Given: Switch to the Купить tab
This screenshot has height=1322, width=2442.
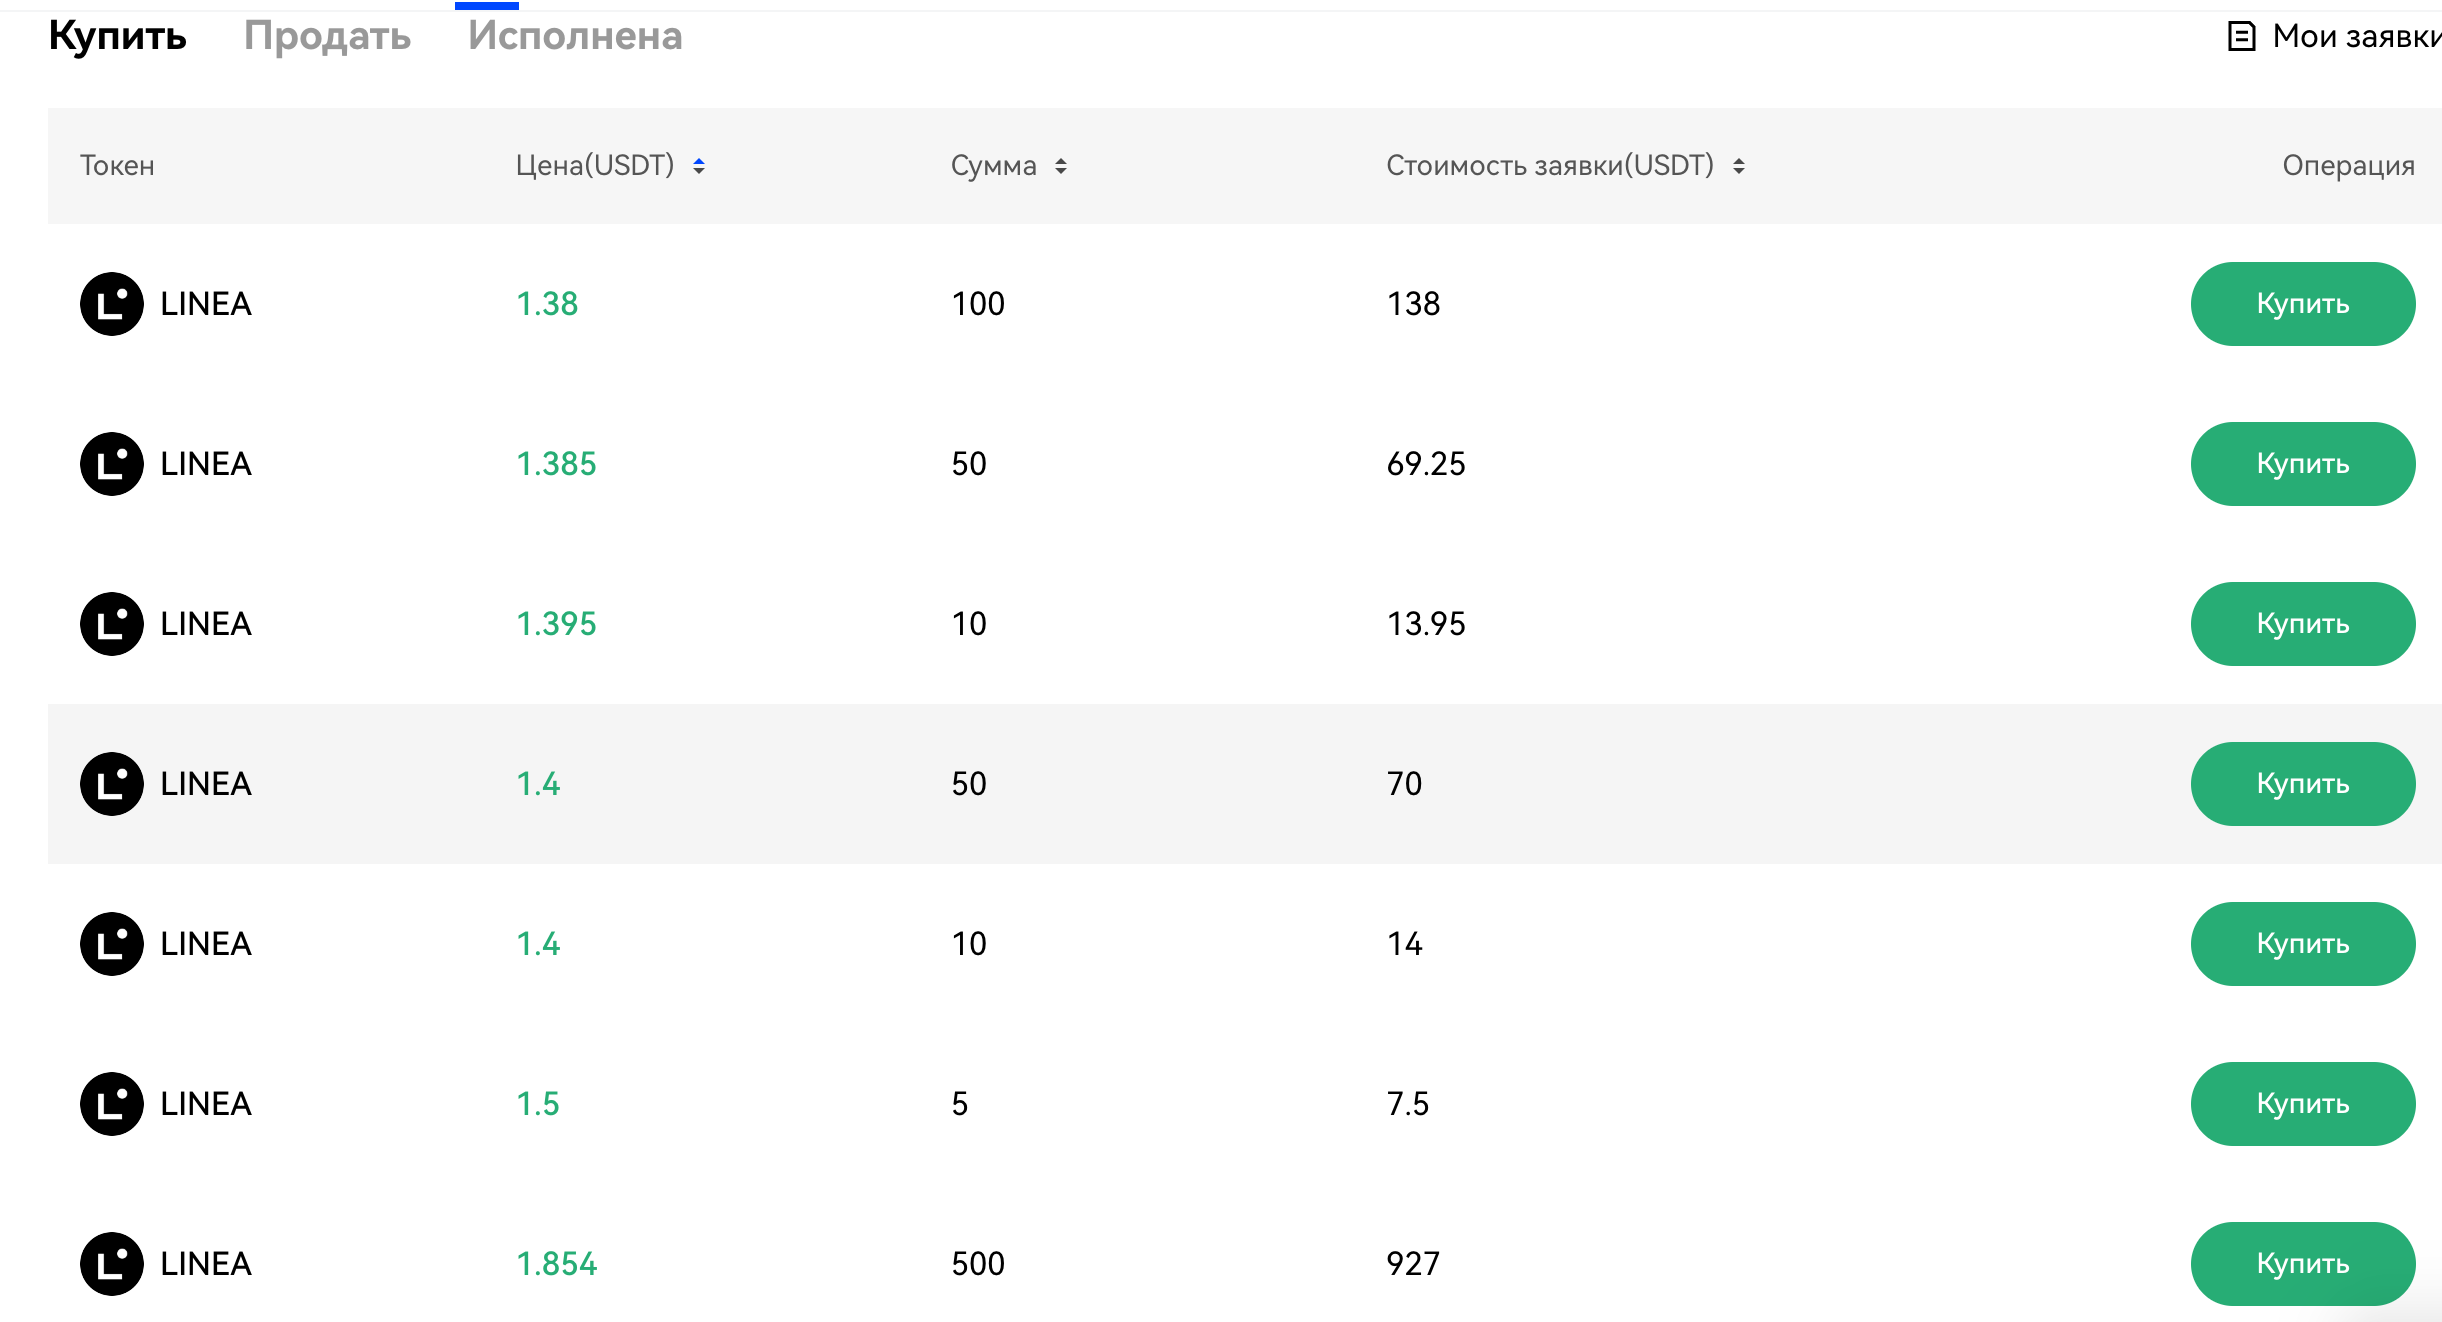Looking at the screenshot, I should [x=117, y=36].
